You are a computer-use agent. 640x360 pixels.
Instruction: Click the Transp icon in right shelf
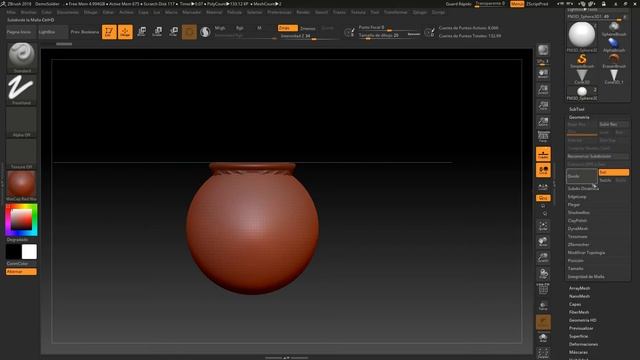[543, 306]
